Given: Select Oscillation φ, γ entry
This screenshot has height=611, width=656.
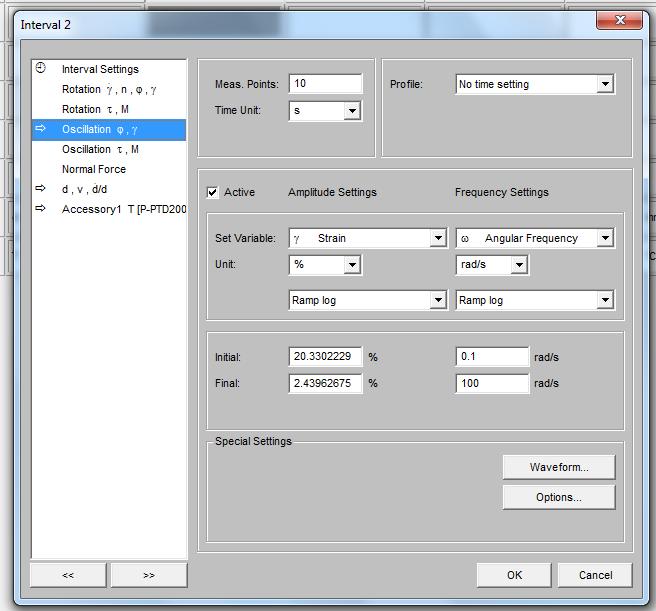Looking at the screenshot, I should pos(109,129).
